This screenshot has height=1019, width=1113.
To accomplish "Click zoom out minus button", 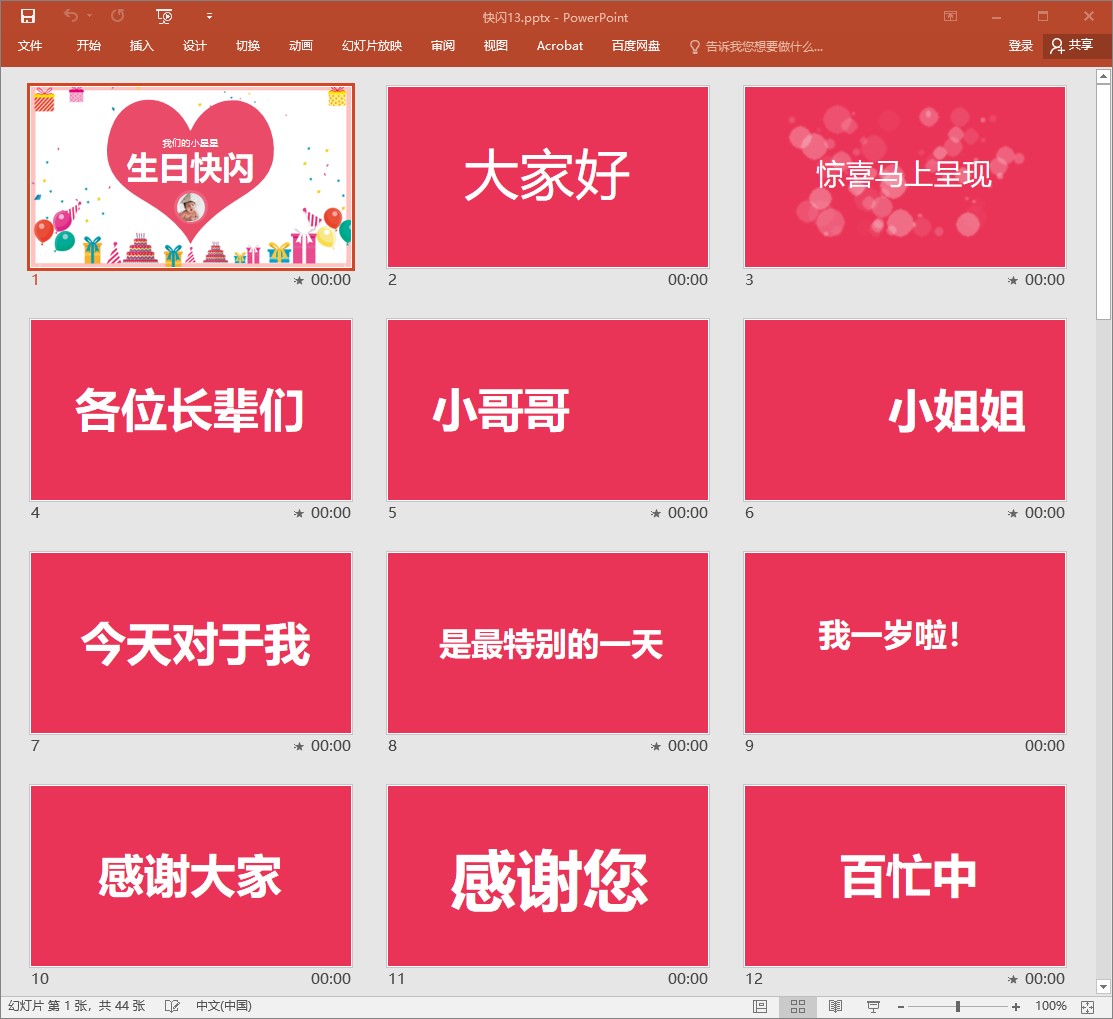I will tap(900, 1006).
